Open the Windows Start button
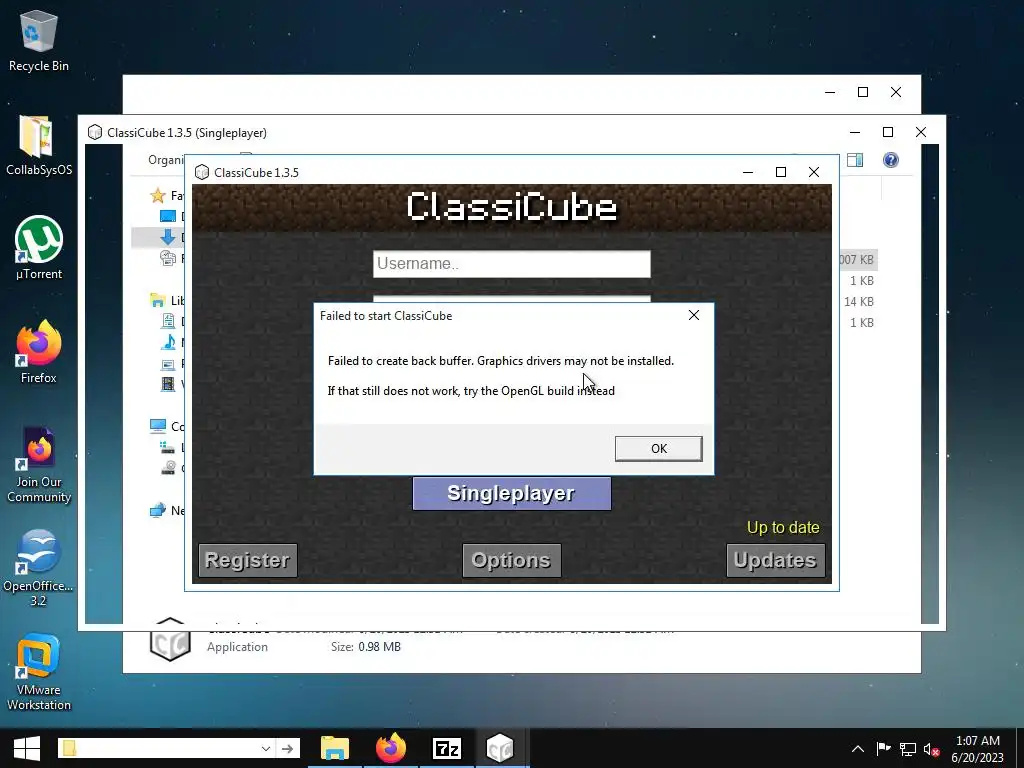This screenshot has width=1024, height=768. (x=26, y=748)
